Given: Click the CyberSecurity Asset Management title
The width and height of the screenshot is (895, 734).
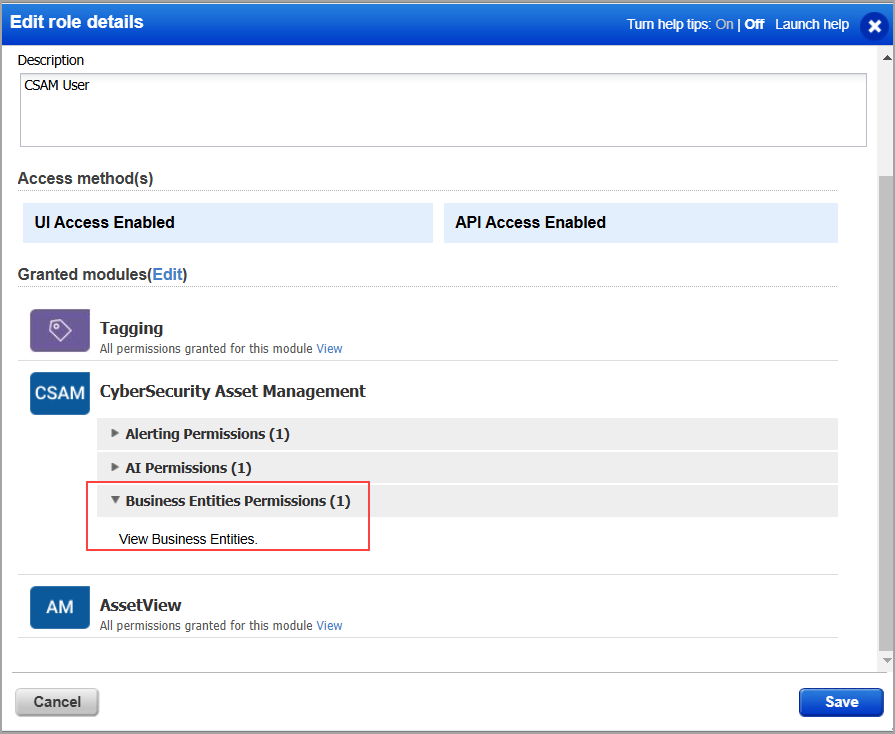Looking at the screenshot, I should click(232, 392).
